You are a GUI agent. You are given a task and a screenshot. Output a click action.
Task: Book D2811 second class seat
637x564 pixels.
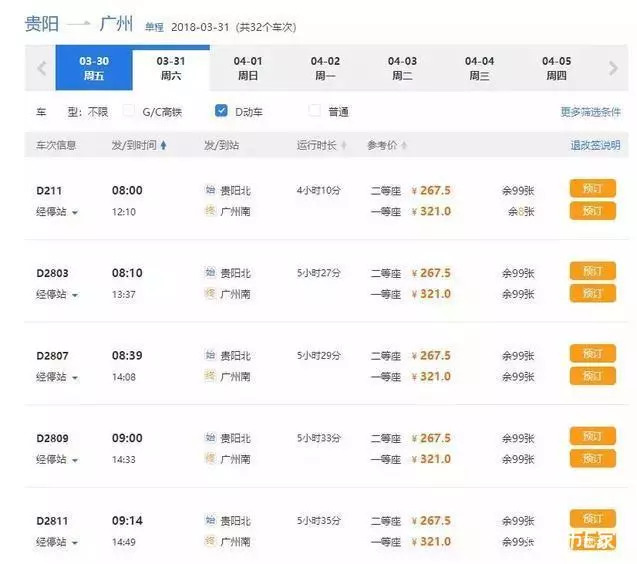(x=593, y=518)
